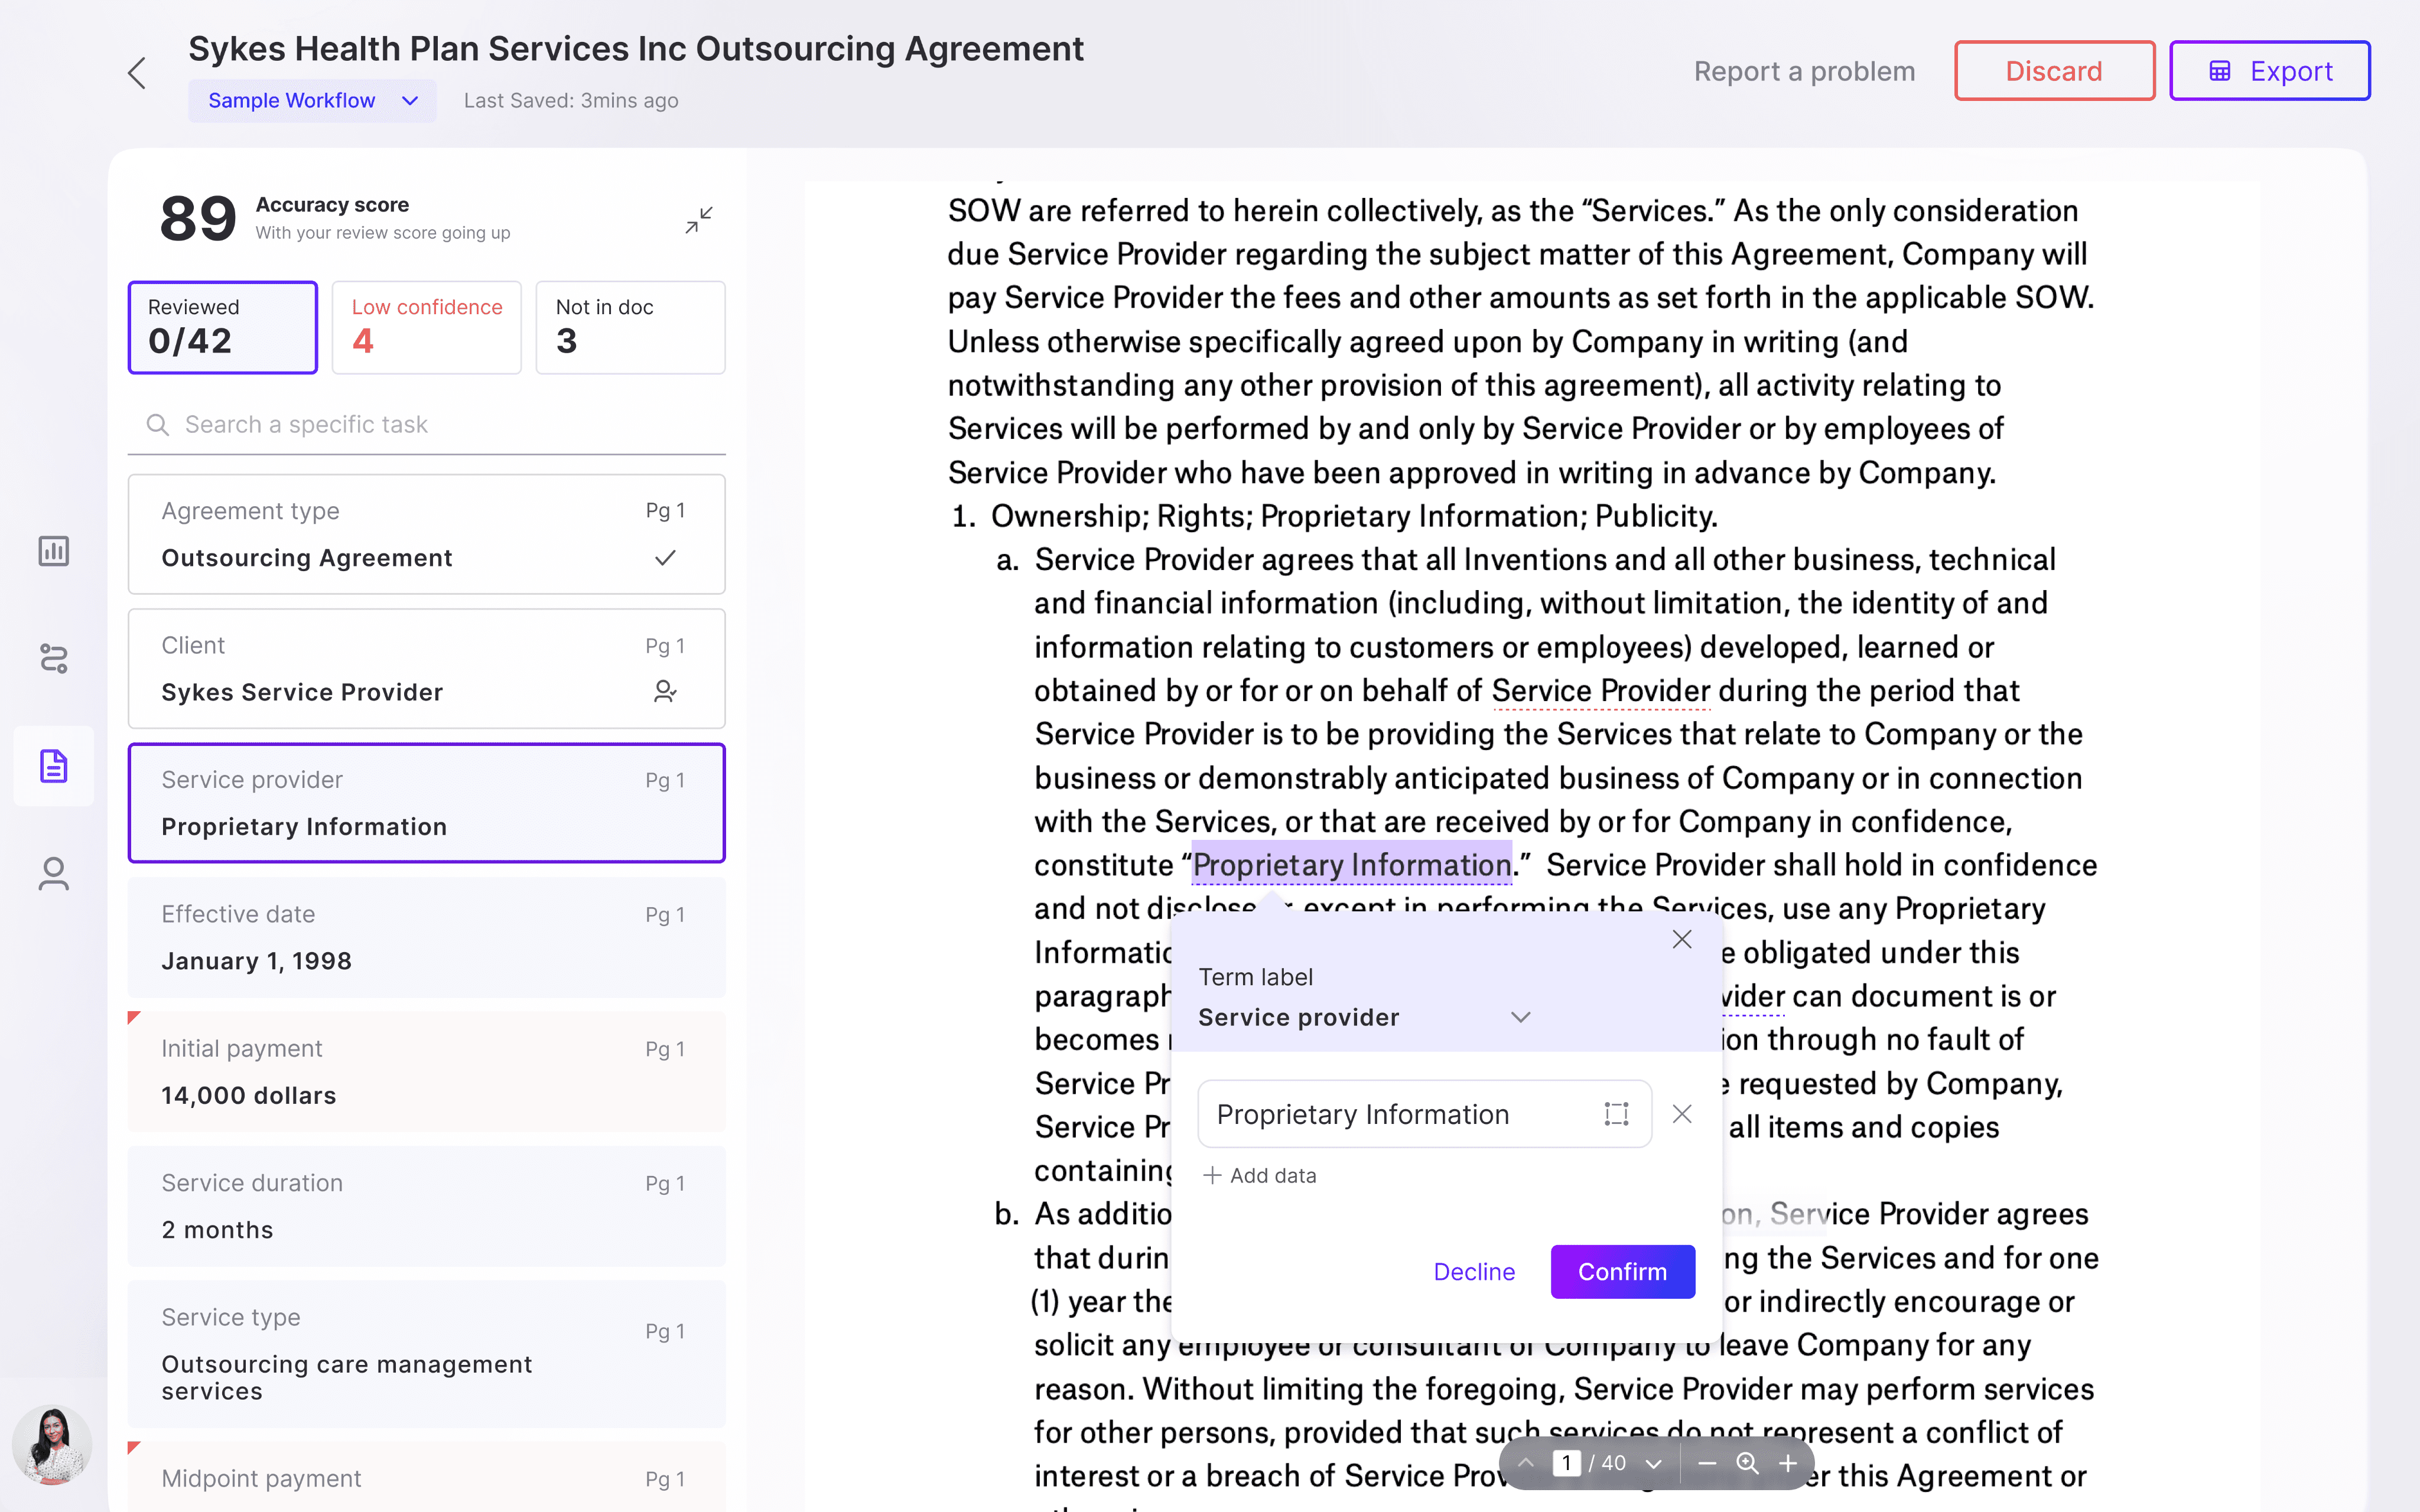Click Report a problem link
Screen dimensions: 2420x1512
[x=1804, y=71]
